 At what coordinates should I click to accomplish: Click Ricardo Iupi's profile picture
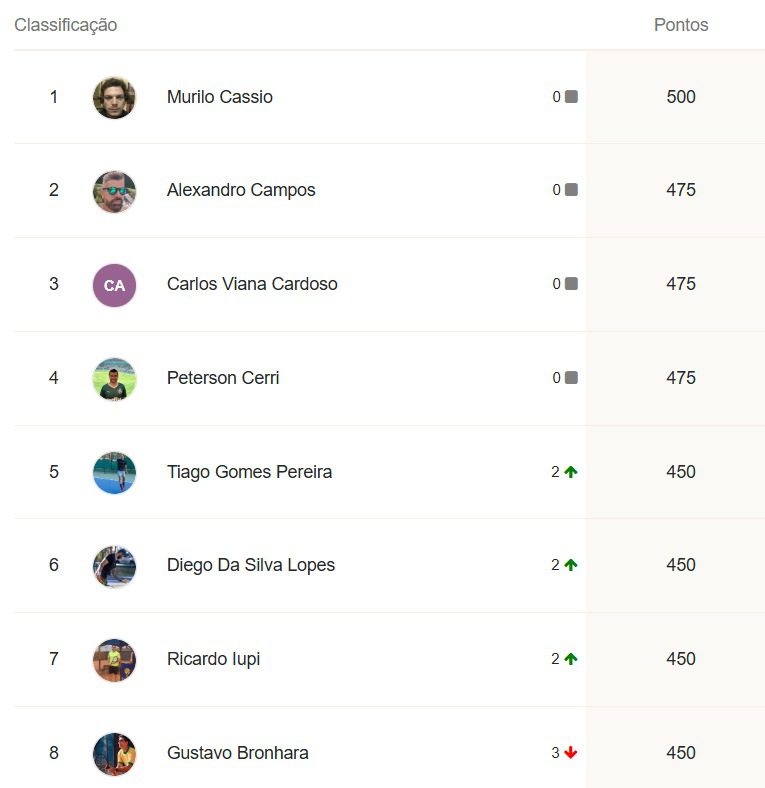114,660
